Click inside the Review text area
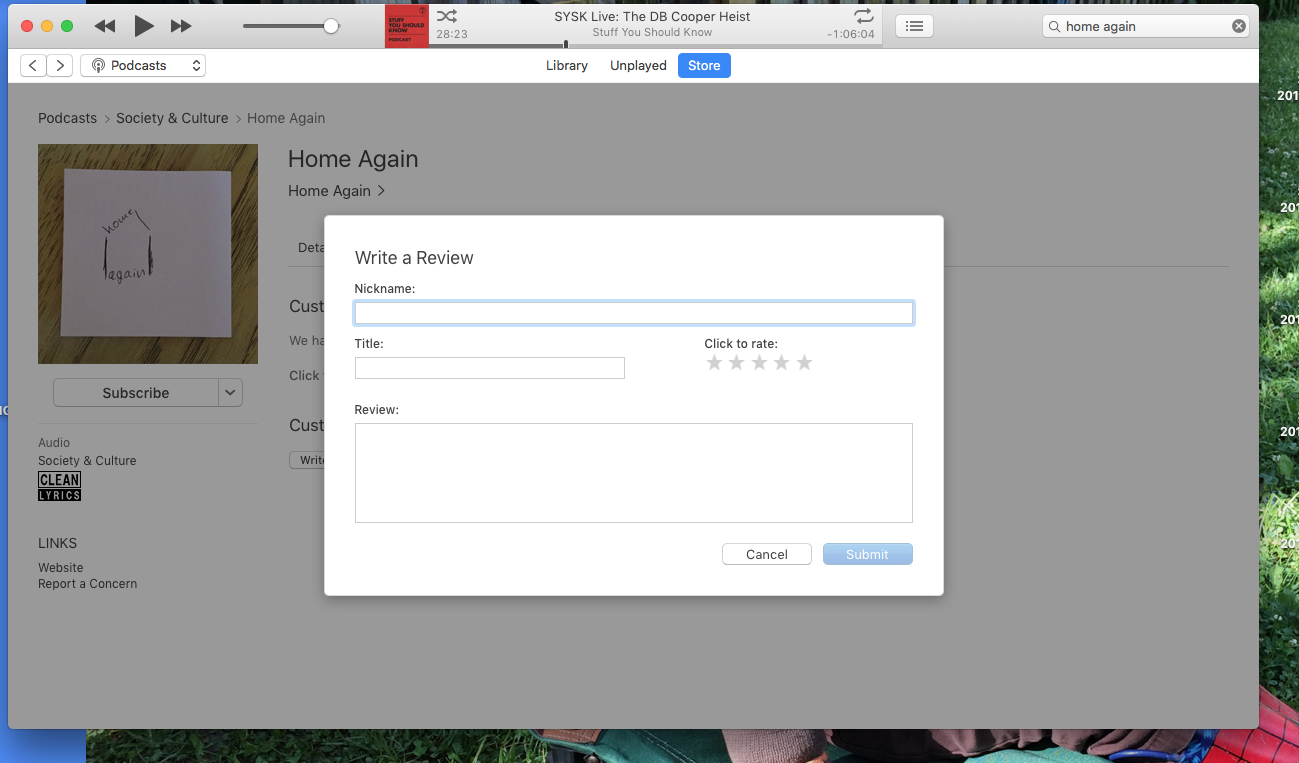 [634, 473]
